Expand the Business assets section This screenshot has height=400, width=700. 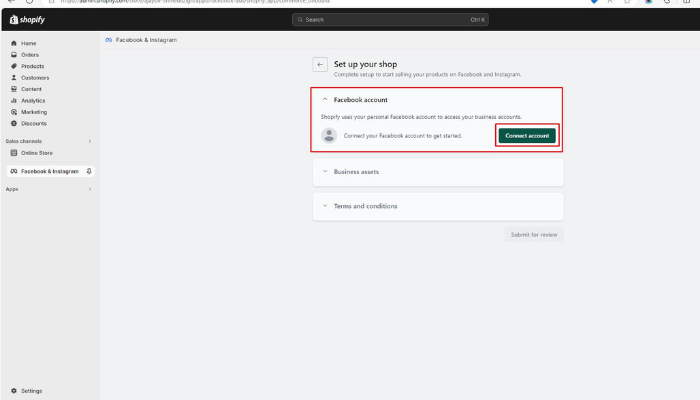pos(438,172)
